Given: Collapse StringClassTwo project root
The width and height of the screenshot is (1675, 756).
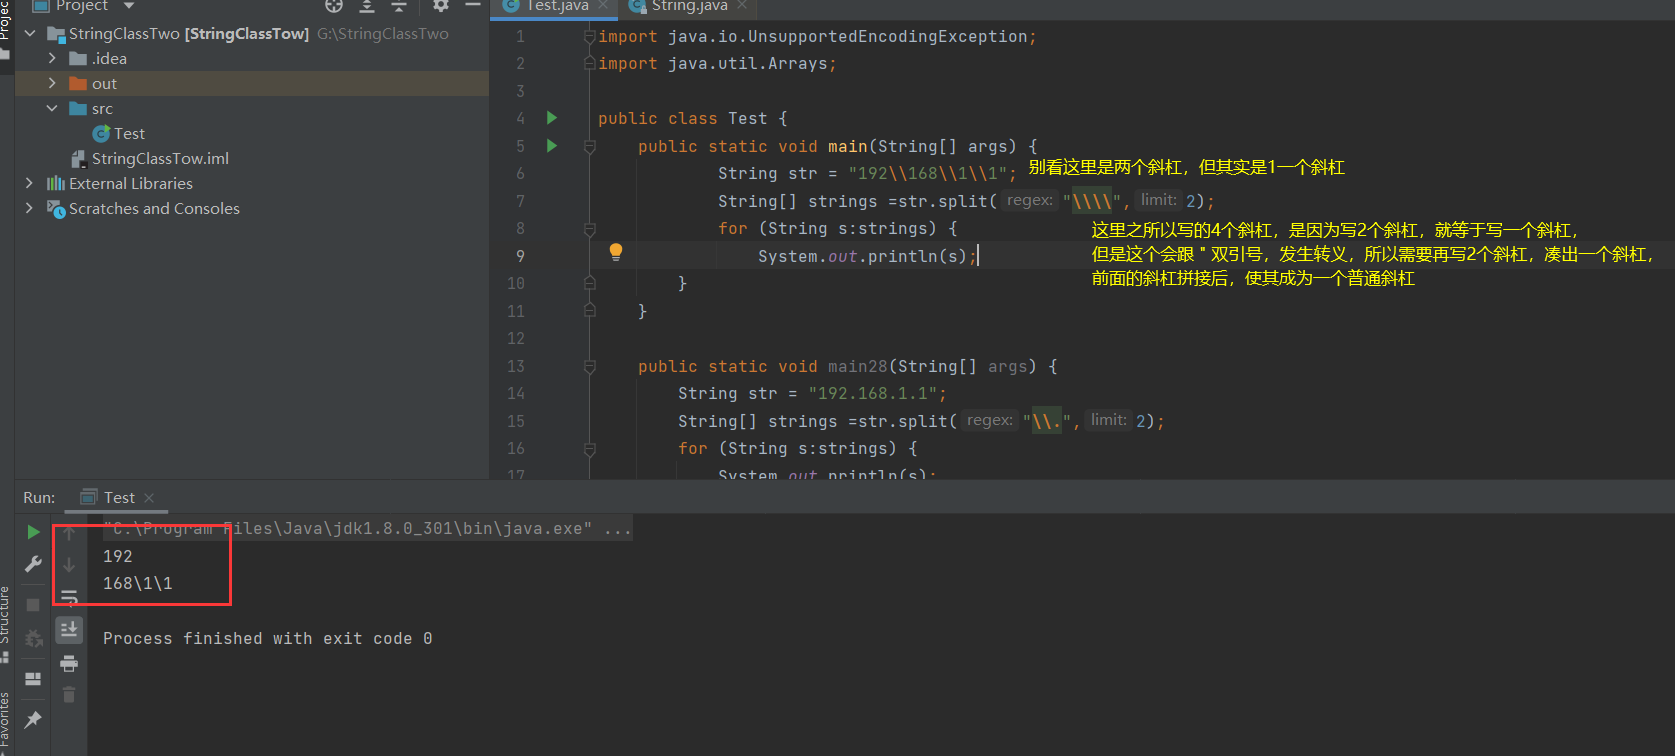Looking at the screenshot, I should click(x=30, y=33).
